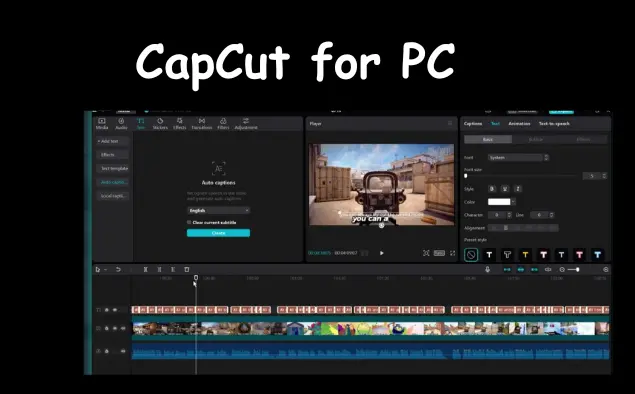This screenshot has width=635, height=394.
Task: Open the English language dropdown
Action: coord(218,211)
